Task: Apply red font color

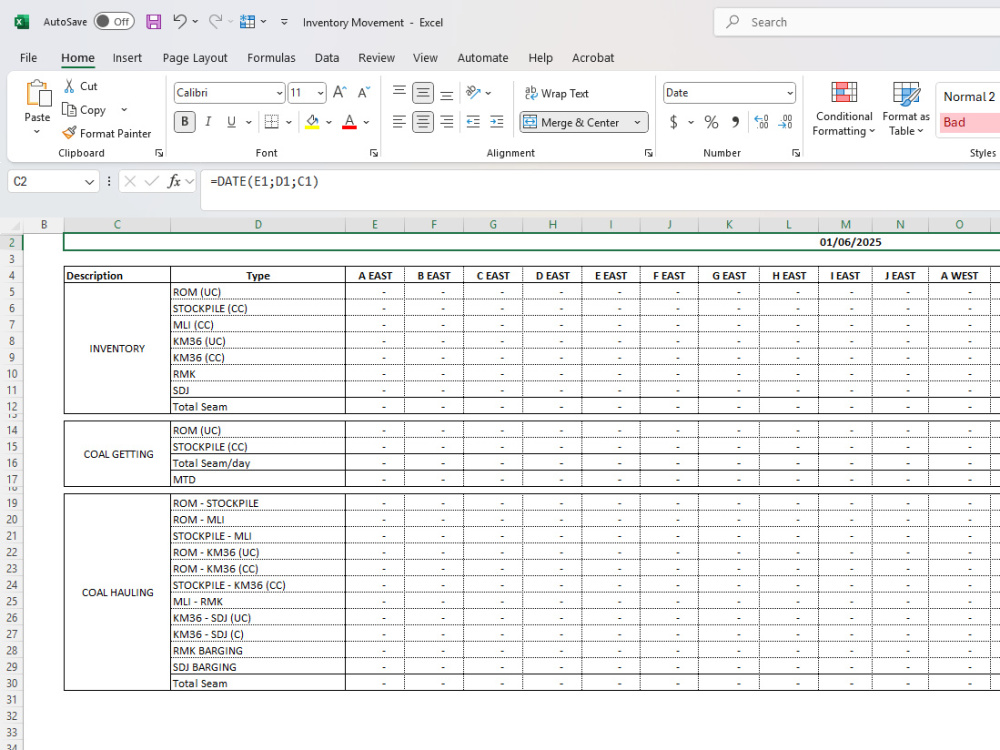Action: click(x=349, y=122)
